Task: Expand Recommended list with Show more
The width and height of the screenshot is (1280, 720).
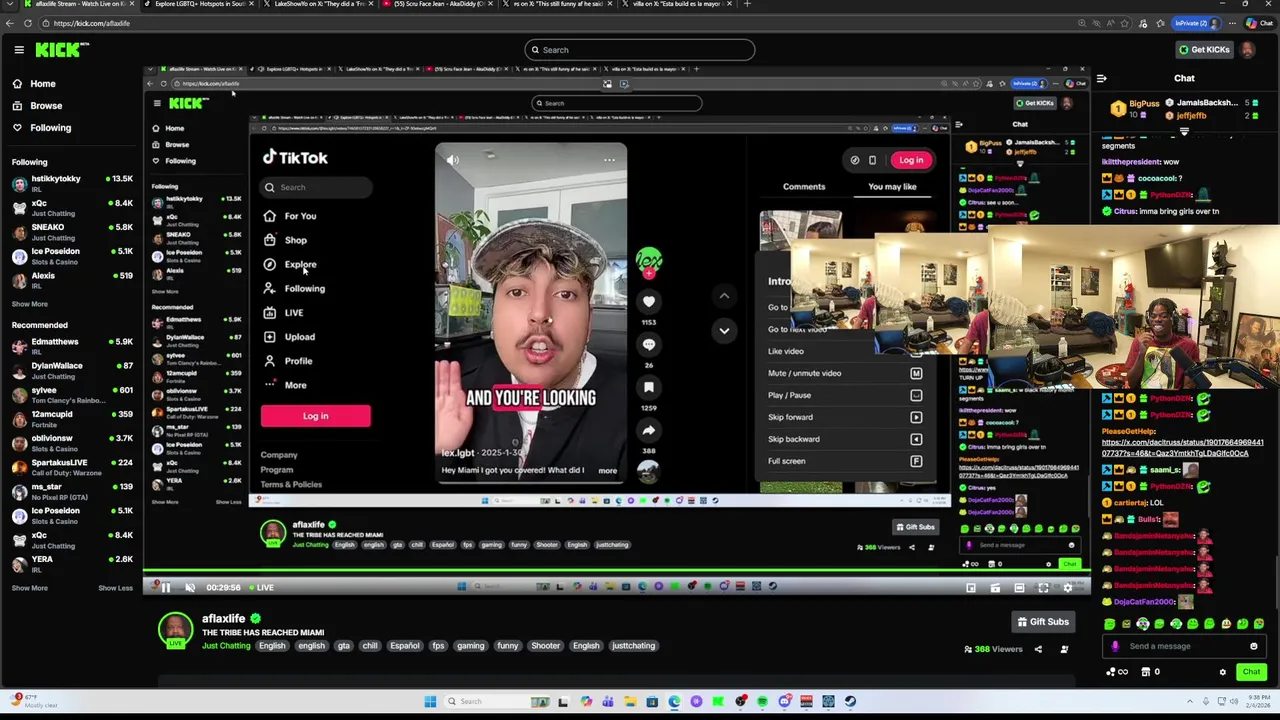Action: [x=30, y=588]
